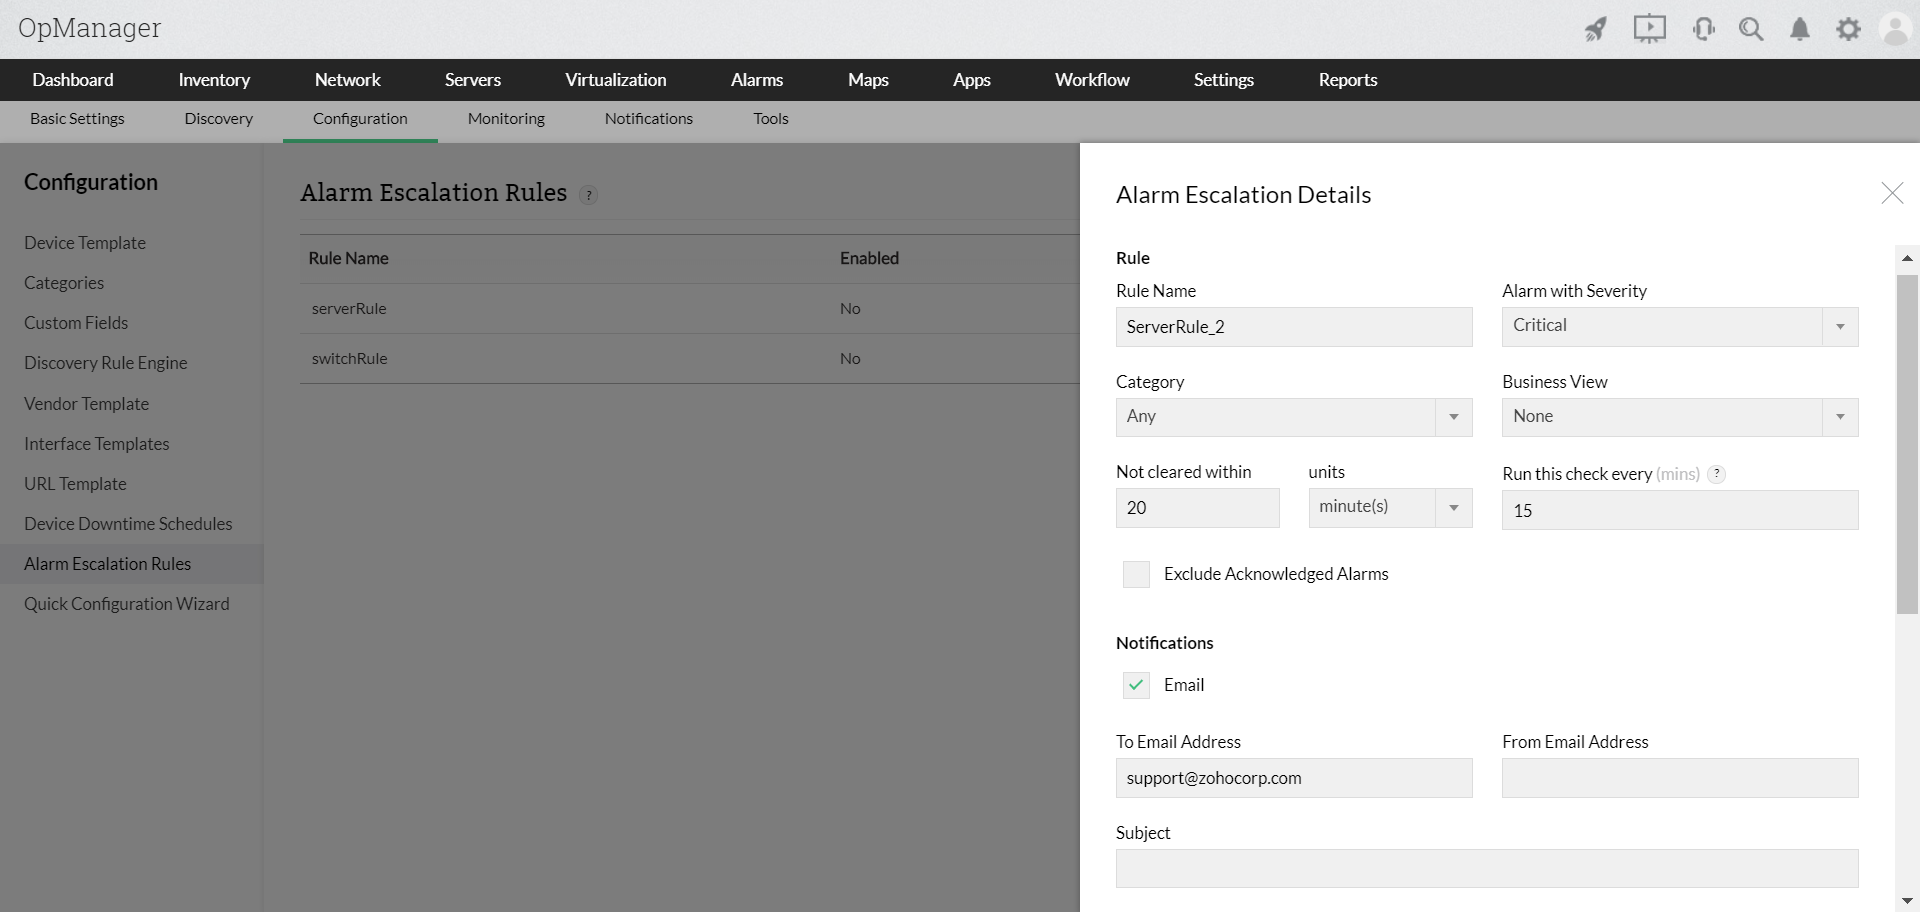Click the rocket quick-start icon
1920x912 pixels.
click(1596, 29)
